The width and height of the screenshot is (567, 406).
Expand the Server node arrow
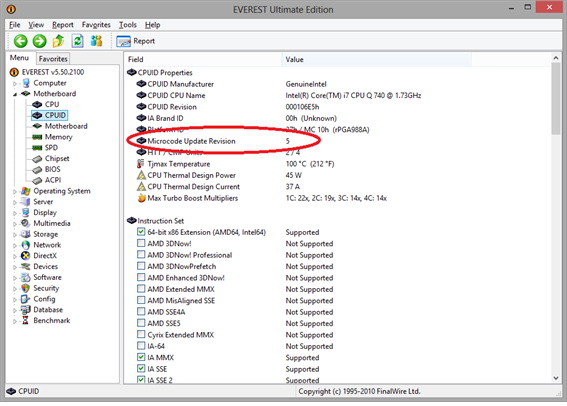tap(15, 202)
